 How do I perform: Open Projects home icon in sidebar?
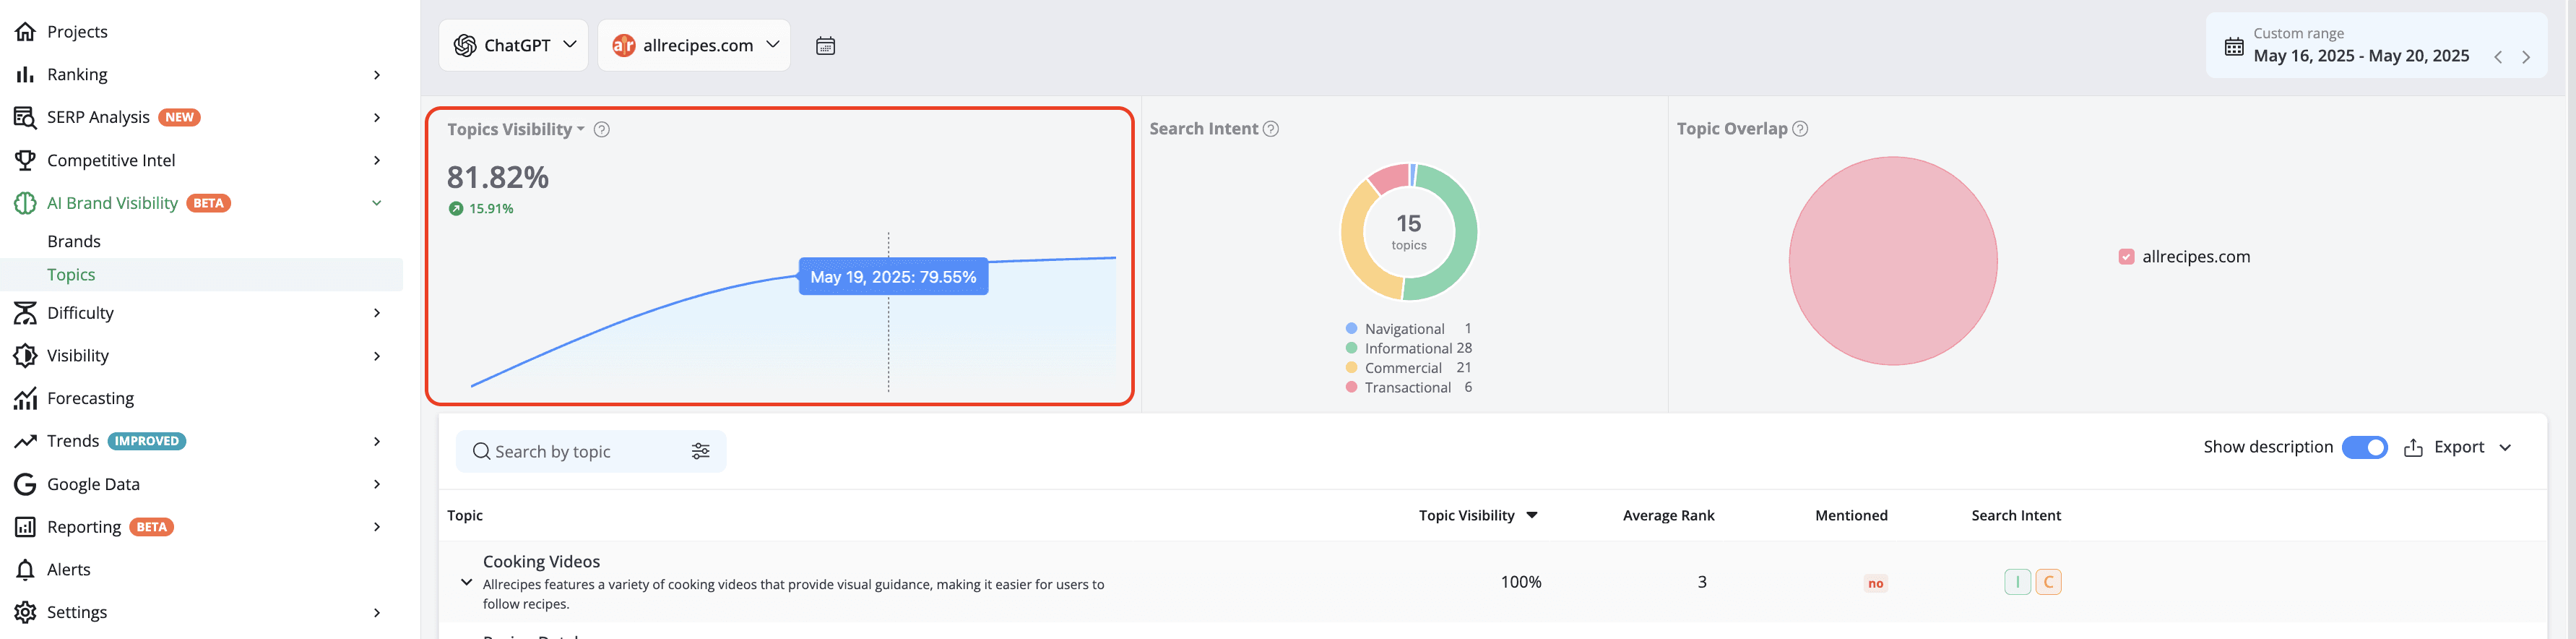tap(25, 32)
